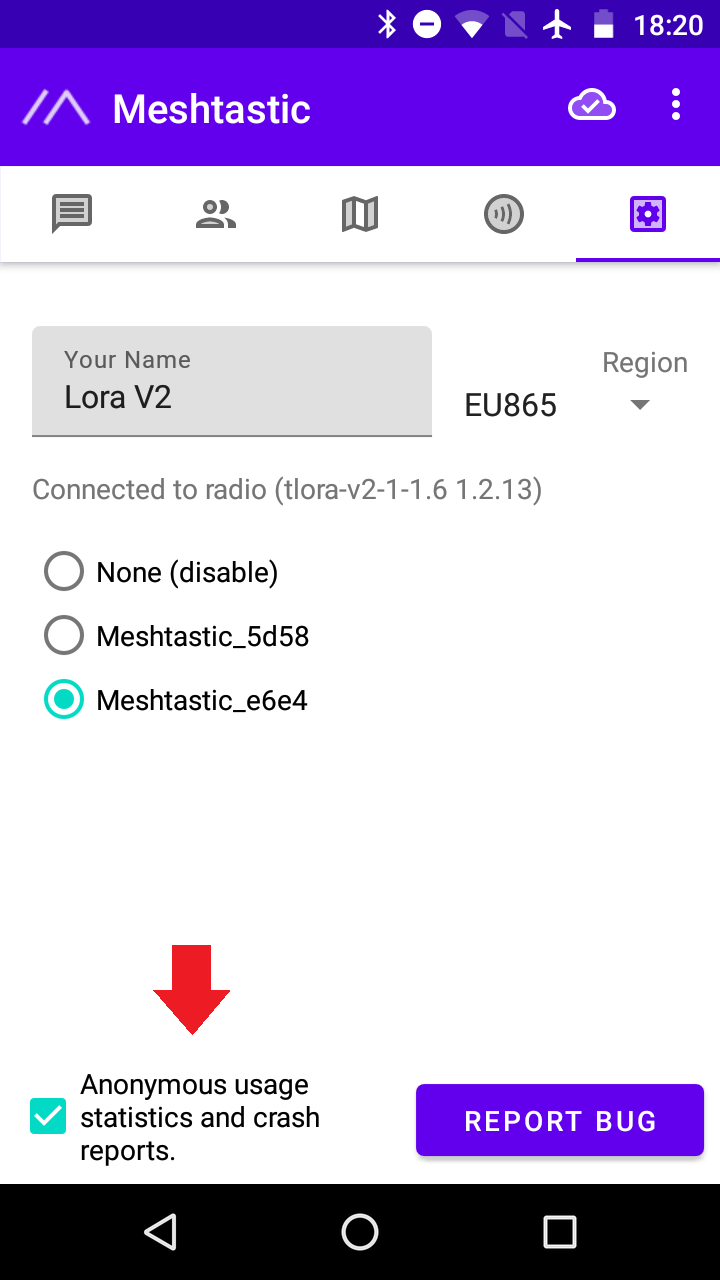Tap the Meshtastic logo icon

point(56,108)
